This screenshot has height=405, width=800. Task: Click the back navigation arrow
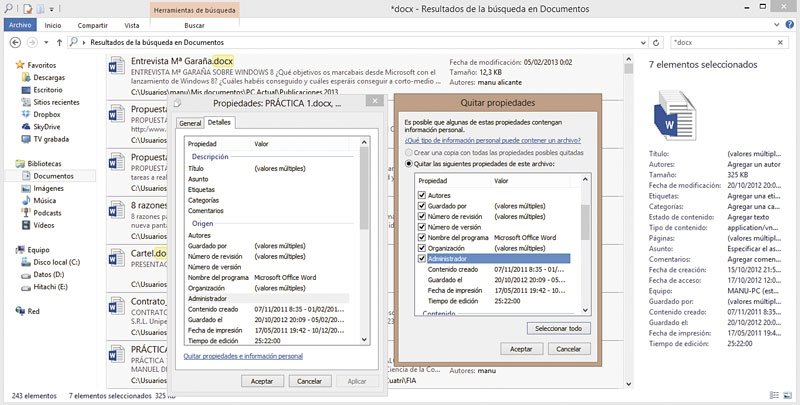15,43
